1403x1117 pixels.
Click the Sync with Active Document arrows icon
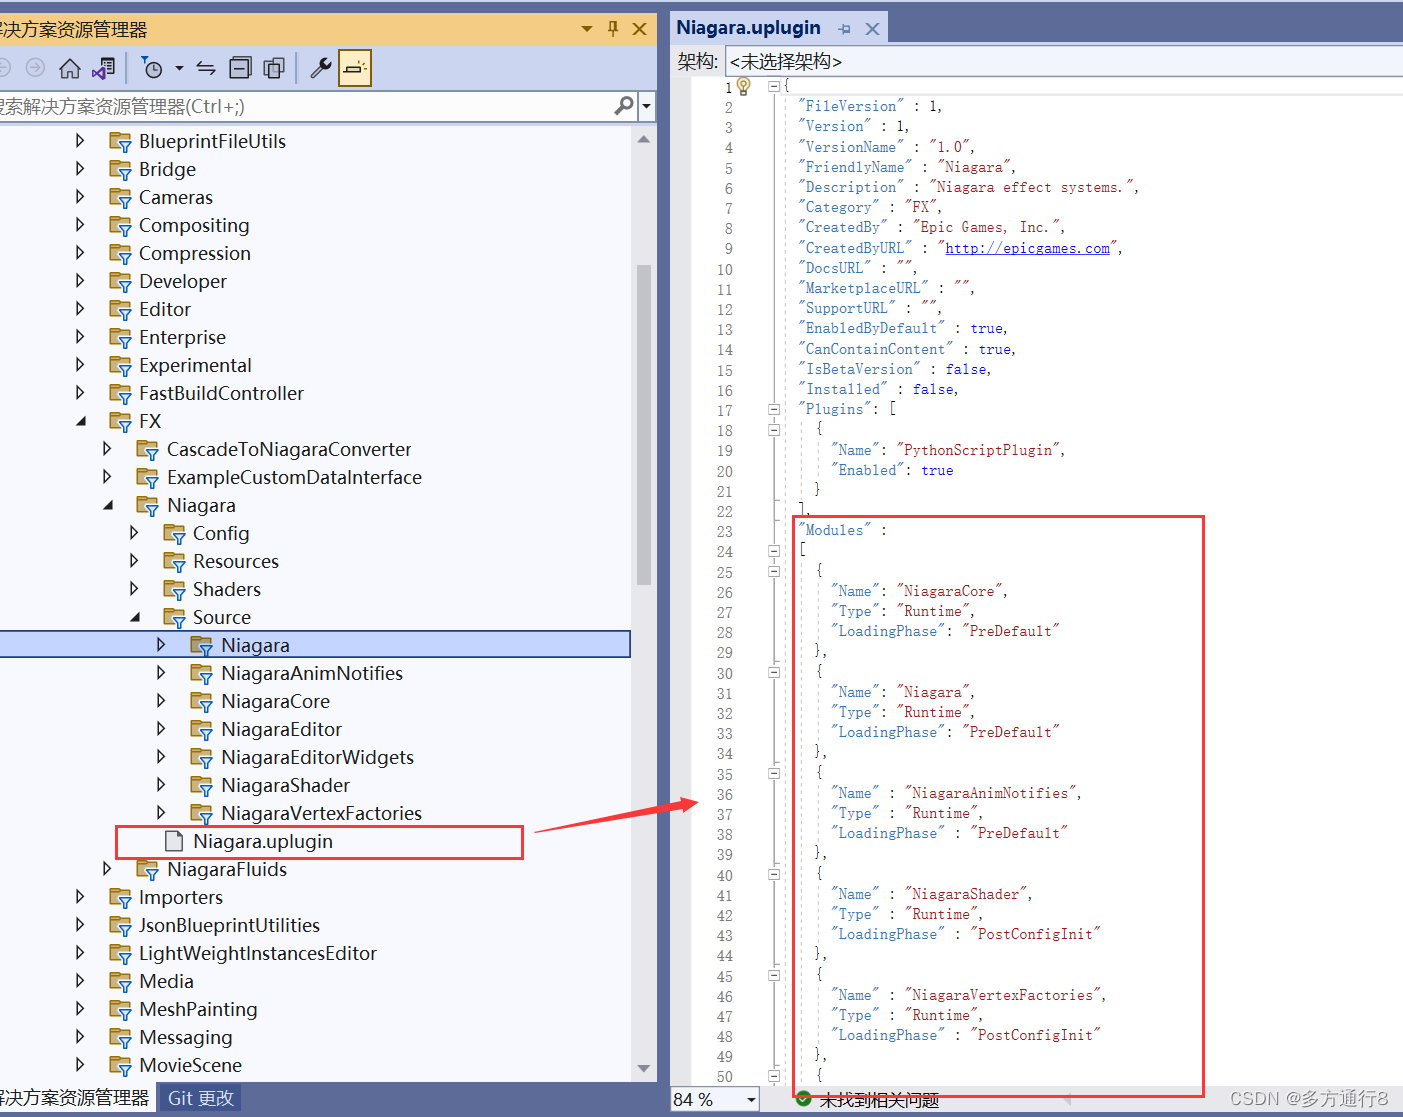pyautogui.click(x=206, y=68)
